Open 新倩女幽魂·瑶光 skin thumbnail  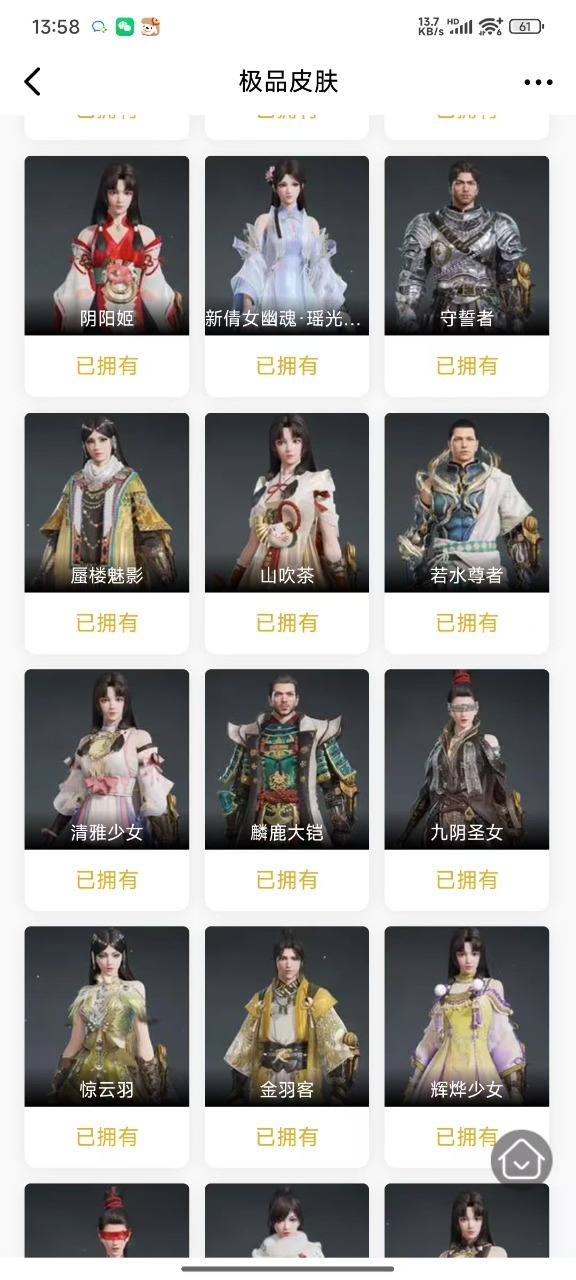[287, 245]
